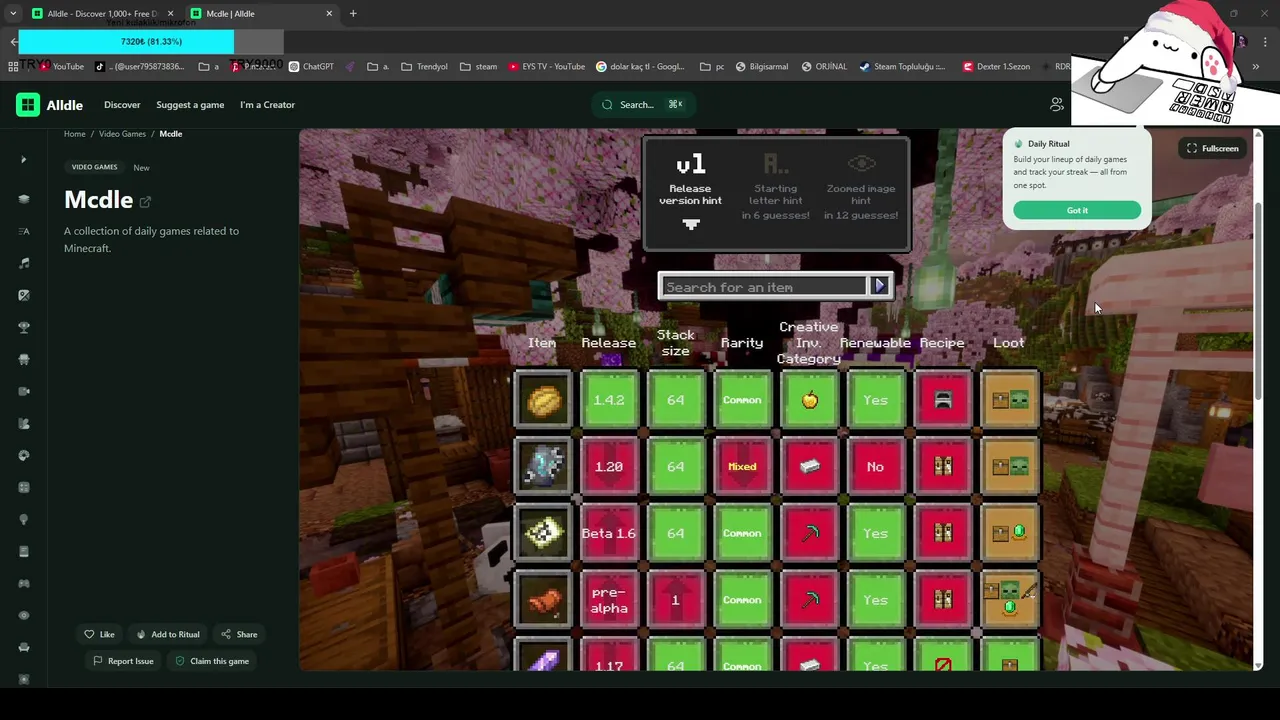This screenshot has height=720, width=1280.
Task: Click the Beta 1.6 row item icon
Action: pyautogui.click(x=543, y=533)
